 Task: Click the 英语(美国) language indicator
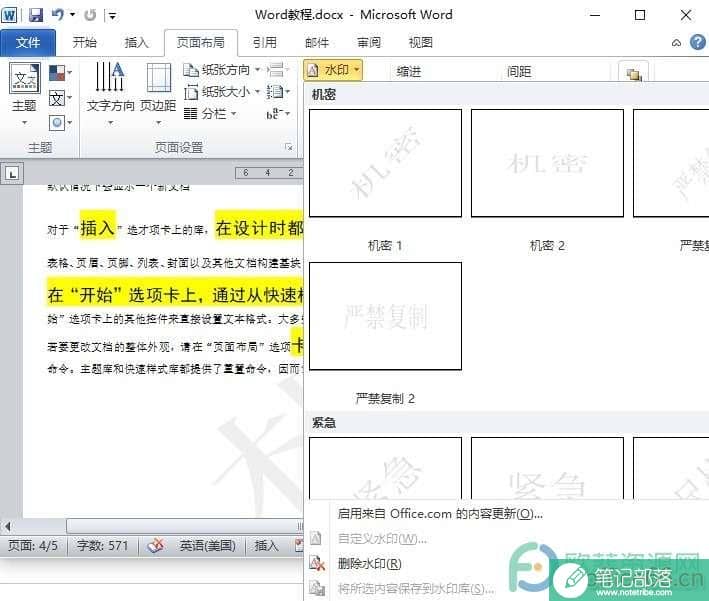point(207,546)
